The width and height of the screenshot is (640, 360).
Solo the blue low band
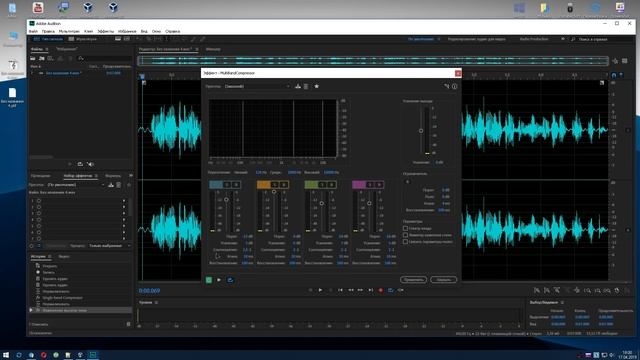click(228, 185)
